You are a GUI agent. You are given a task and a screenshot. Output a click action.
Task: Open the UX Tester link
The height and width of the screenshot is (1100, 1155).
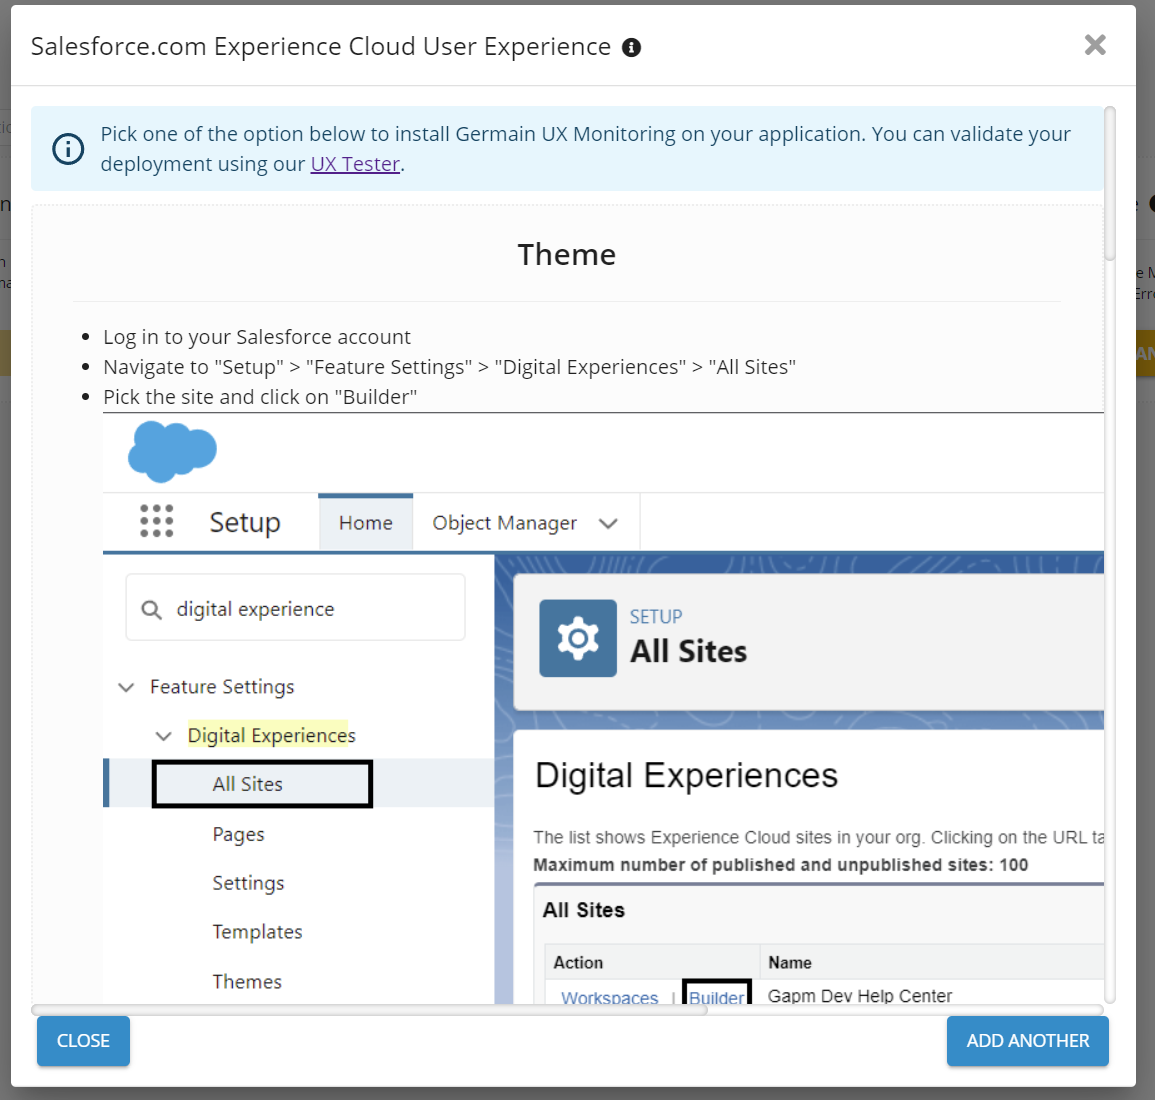(x=355, y=164)
